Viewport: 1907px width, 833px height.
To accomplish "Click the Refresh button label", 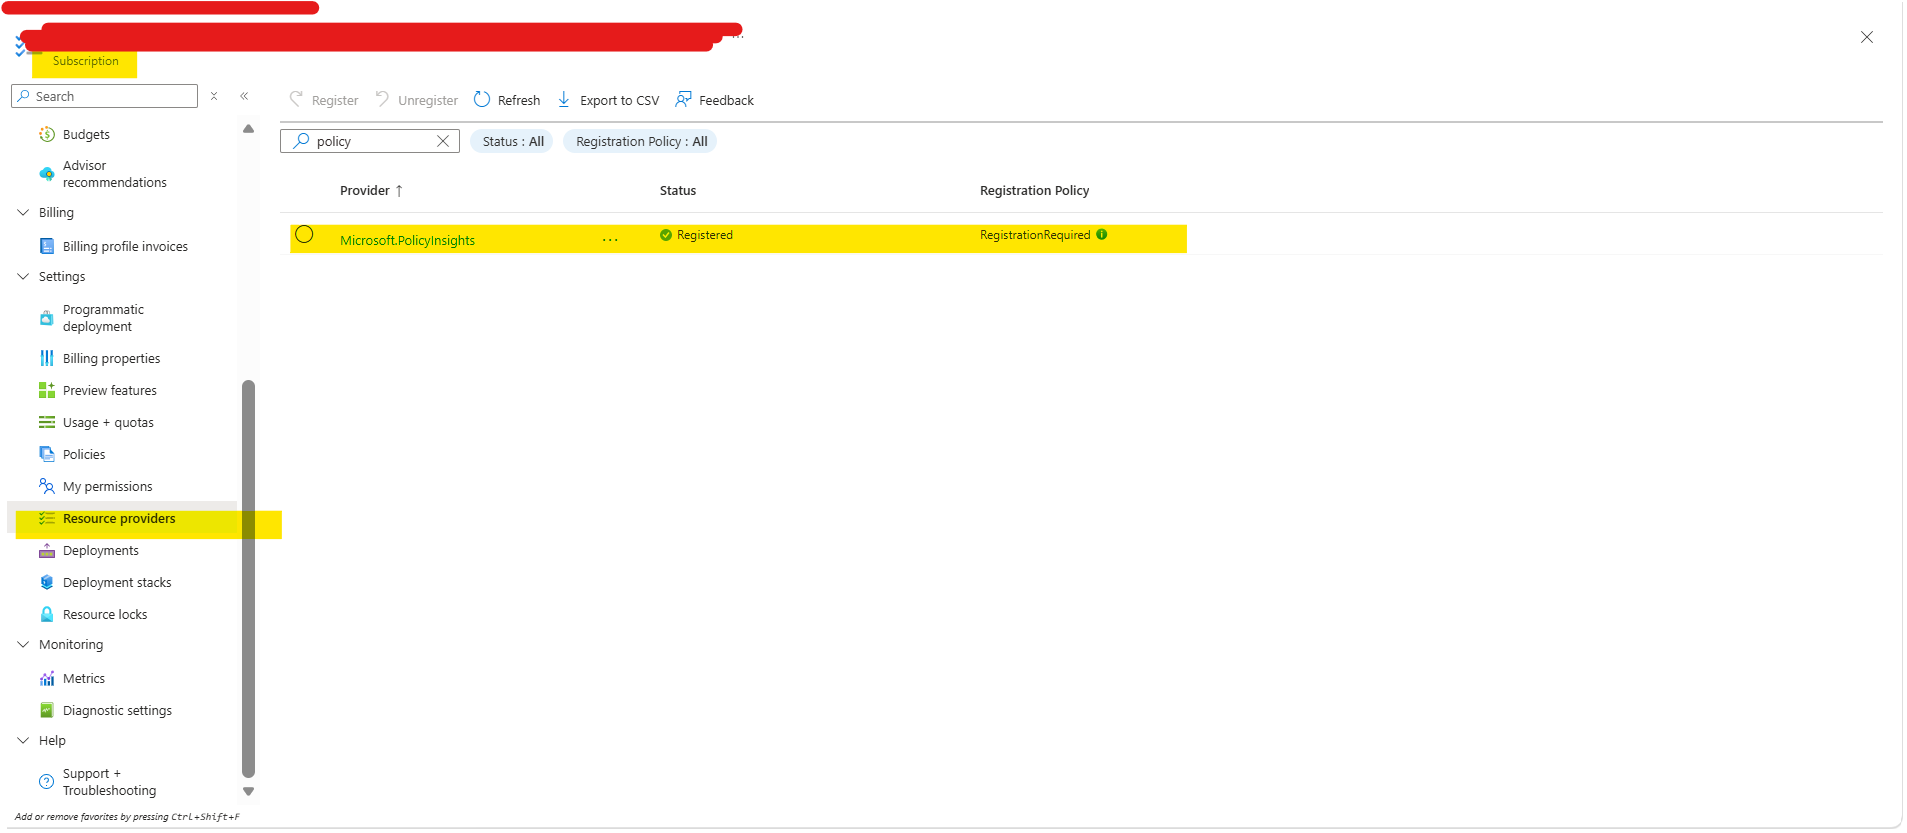I will pyautogui.click(x=519, y=100).
